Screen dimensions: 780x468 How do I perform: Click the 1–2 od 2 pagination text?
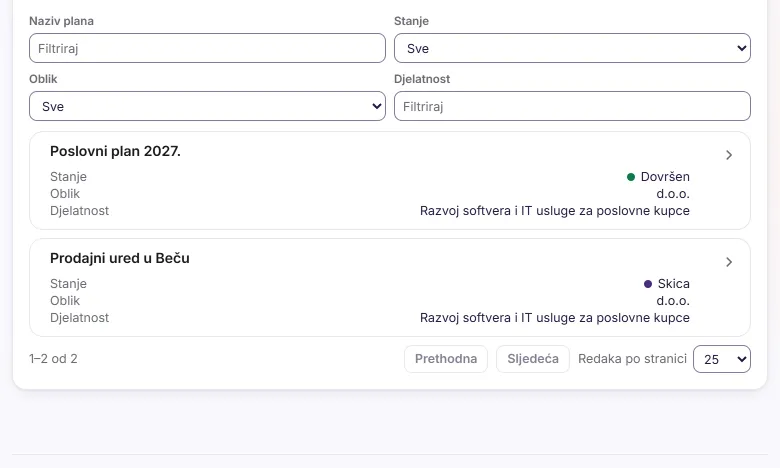point(53,359)
